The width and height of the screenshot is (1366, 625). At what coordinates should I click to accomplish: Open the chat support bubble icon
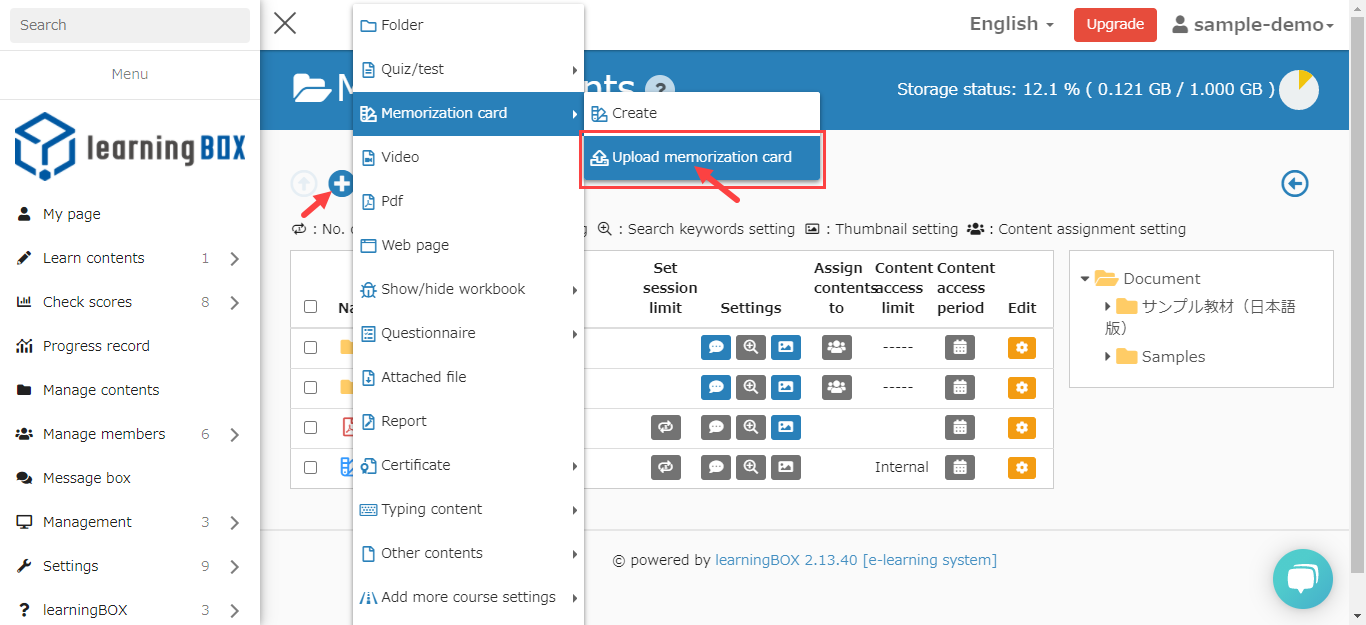click(1302, 579)
